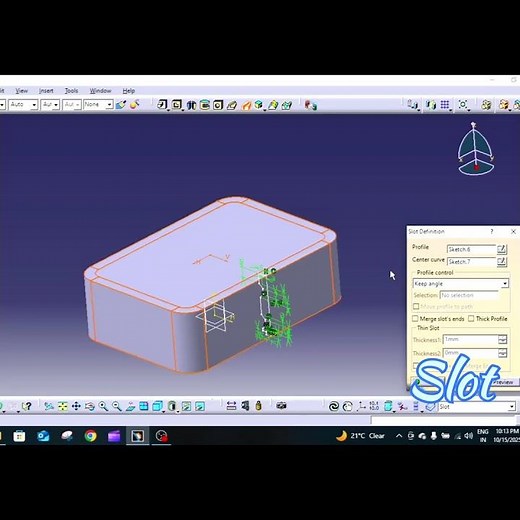
Task: Select the Pocket tool icon
Action: [176, 105]
